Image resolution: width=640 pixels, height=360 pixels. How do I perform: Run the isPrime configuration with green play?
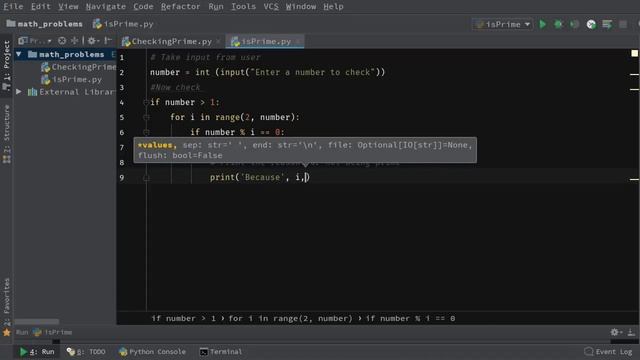click(x=542, y=24)
